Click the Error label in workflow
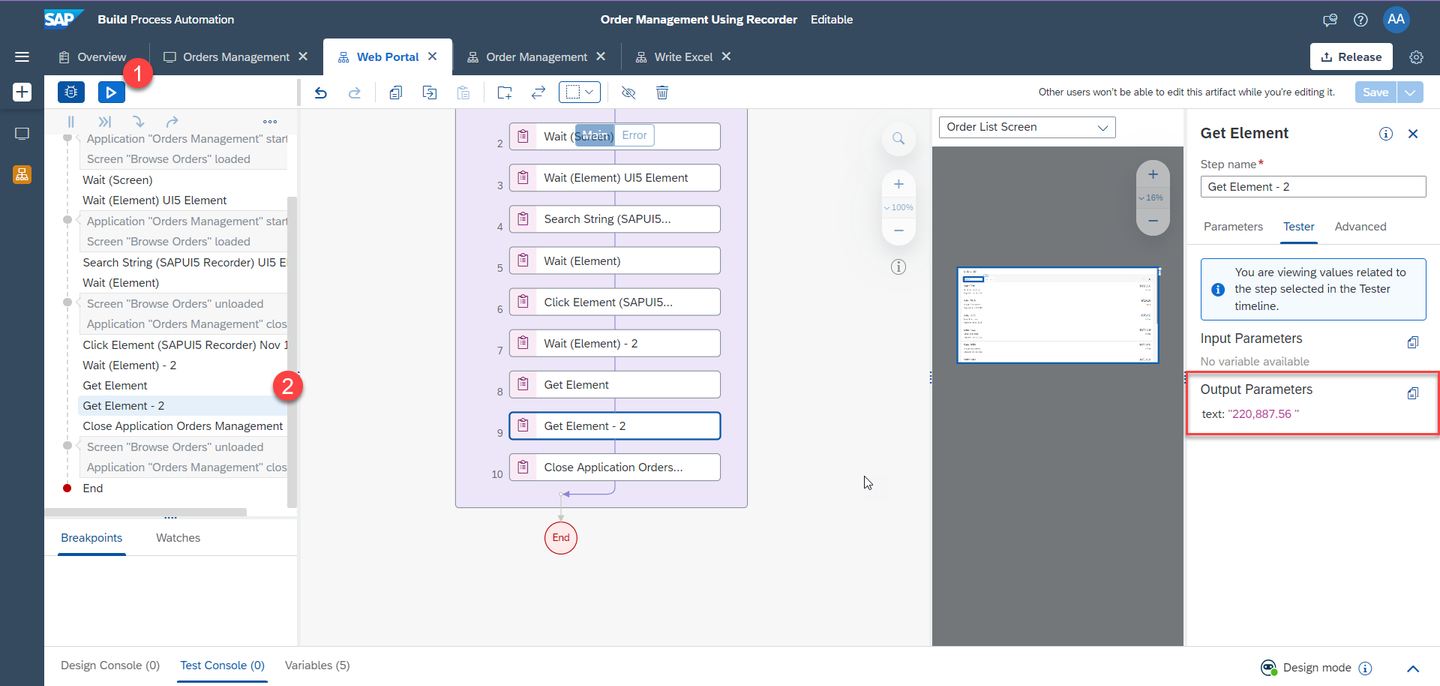 click(634, 135)
